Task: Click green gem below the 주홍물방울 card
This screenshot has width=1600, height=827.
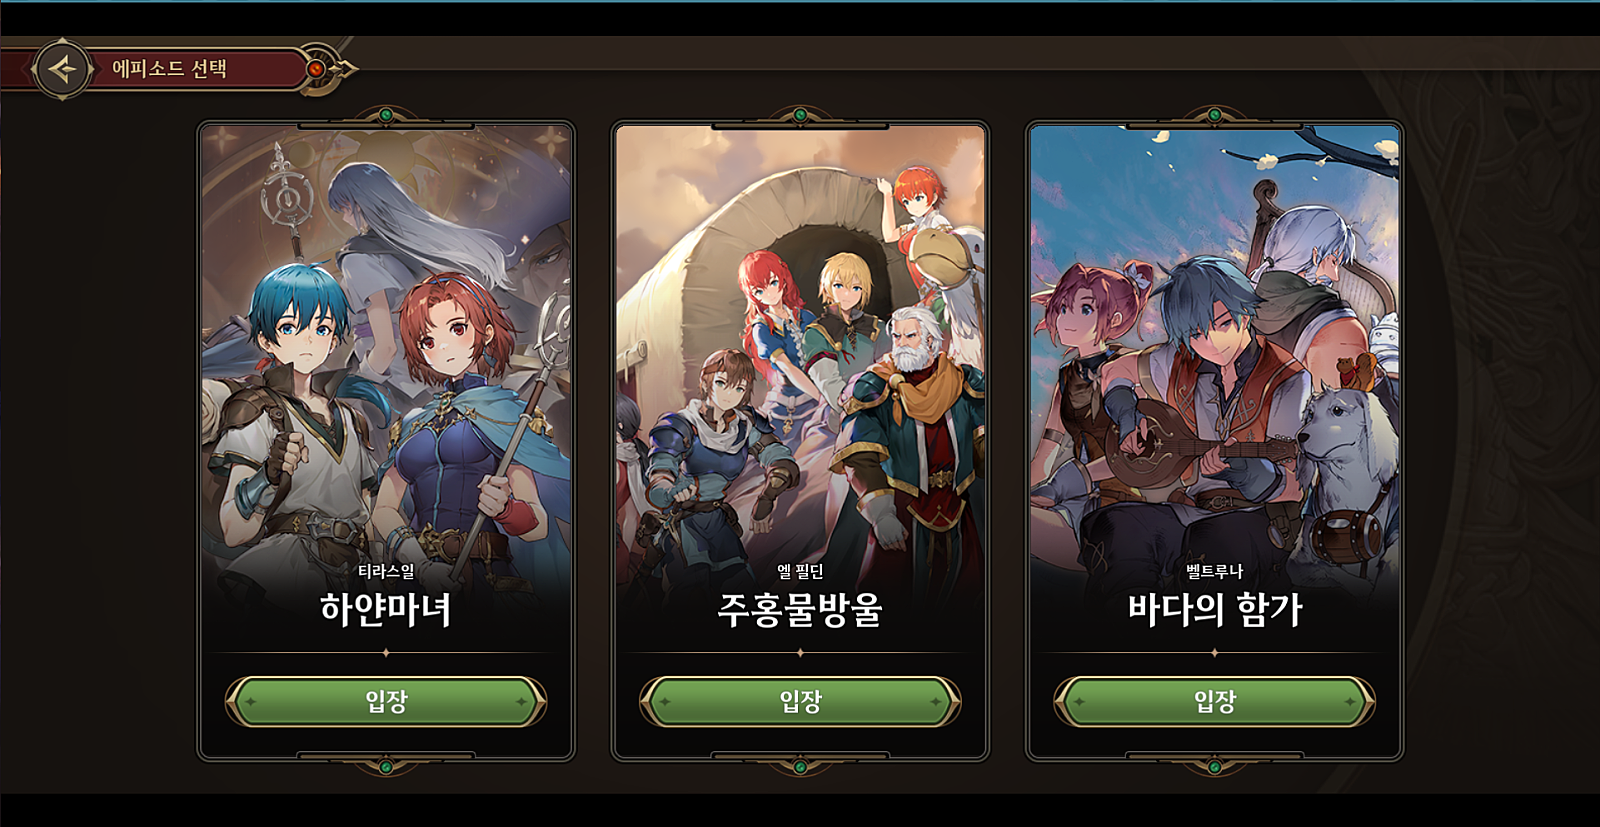Action: point(800,767)
